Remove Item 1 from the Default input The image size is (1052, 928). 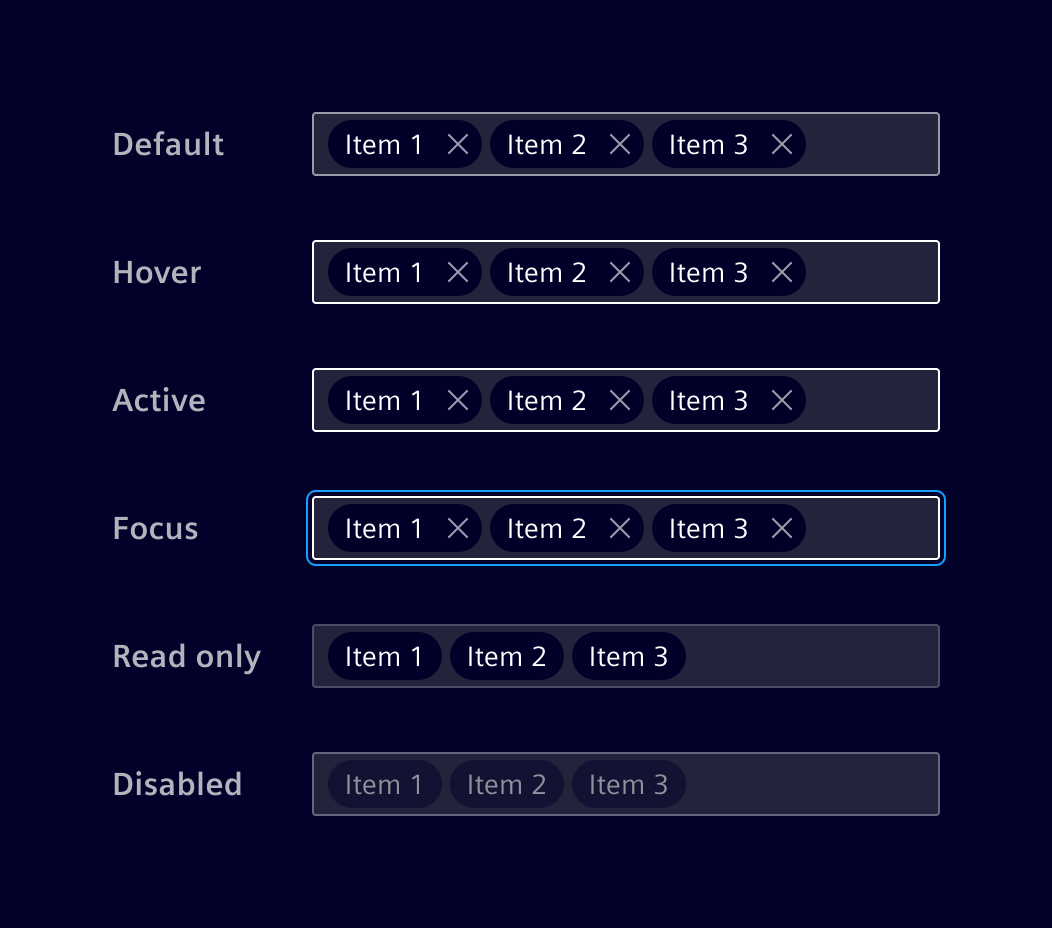[458, 144]
